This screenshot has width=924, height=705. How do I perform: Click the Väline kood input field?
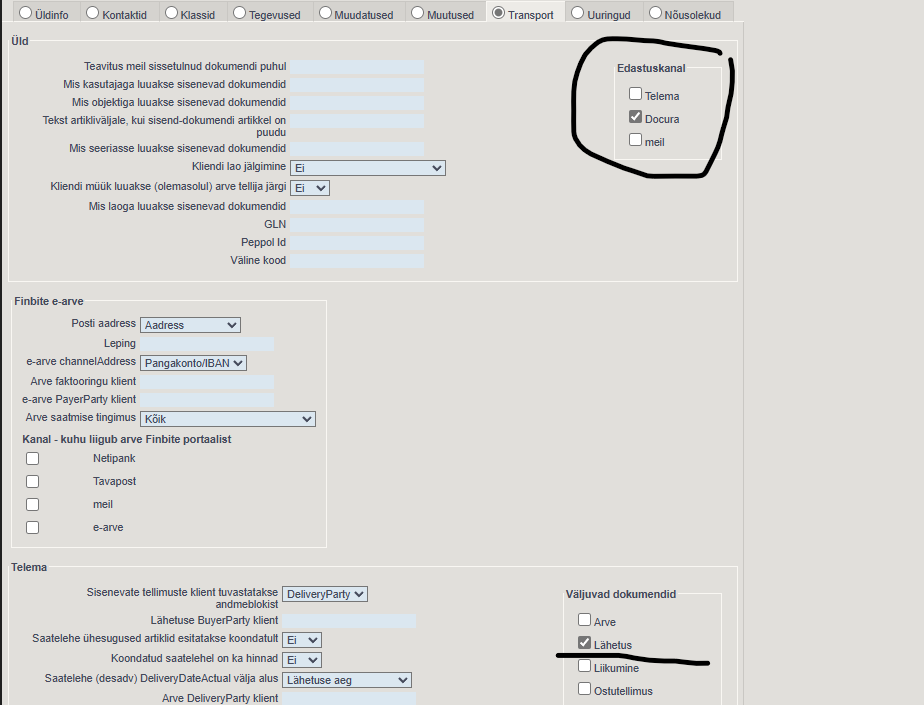pos(357,261)
